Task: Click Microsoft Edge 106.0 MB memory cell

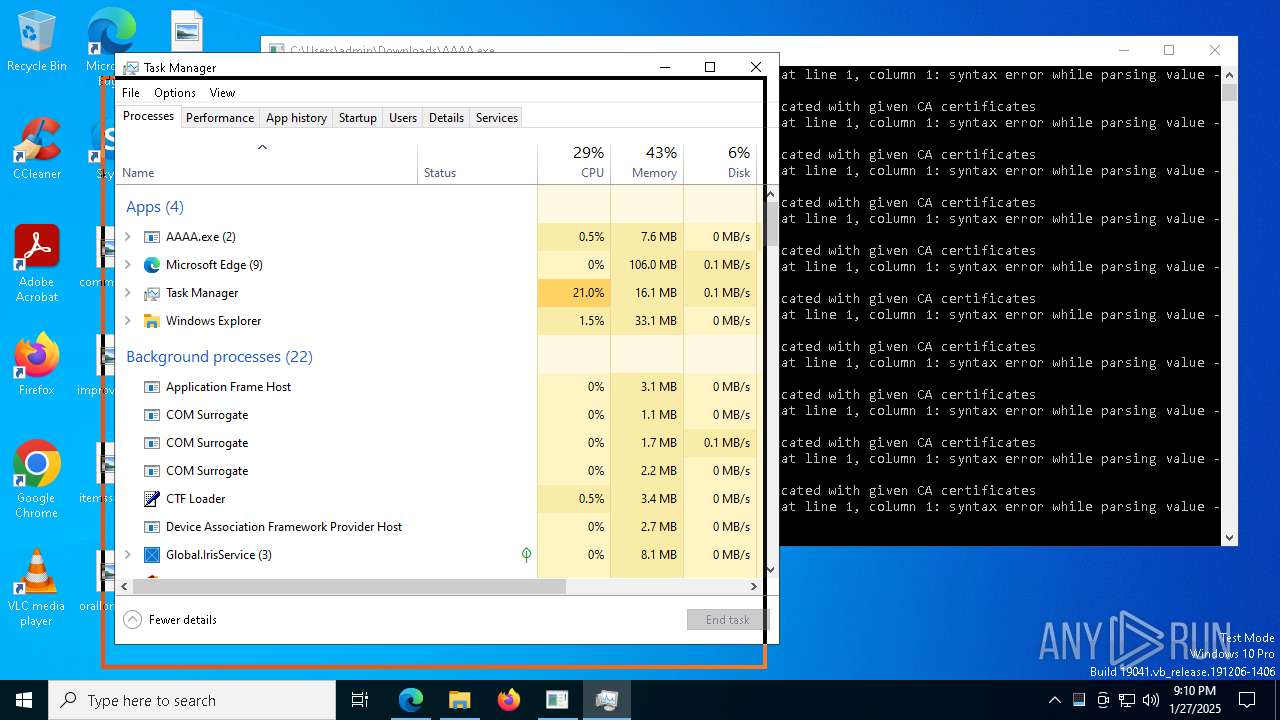Action: 647,265
